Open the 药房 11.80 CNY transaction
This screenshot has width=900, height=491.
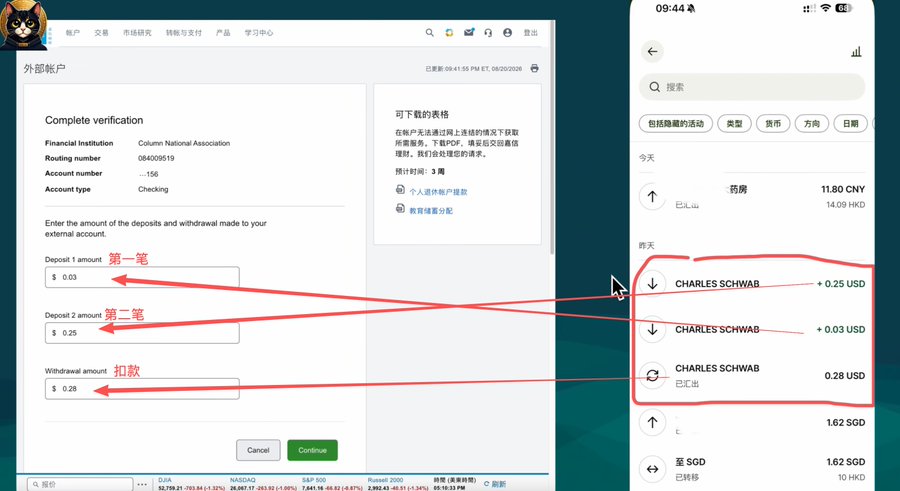pos(752,196)
